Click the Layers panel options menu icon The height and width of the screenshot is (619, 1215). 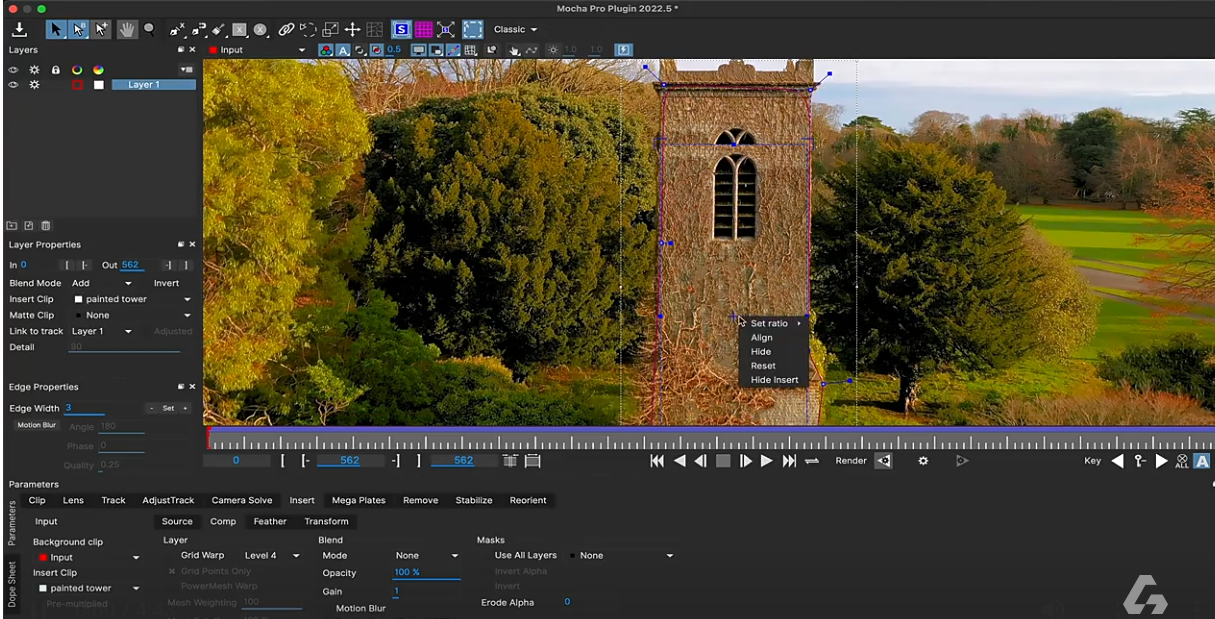tap(186, 70)
